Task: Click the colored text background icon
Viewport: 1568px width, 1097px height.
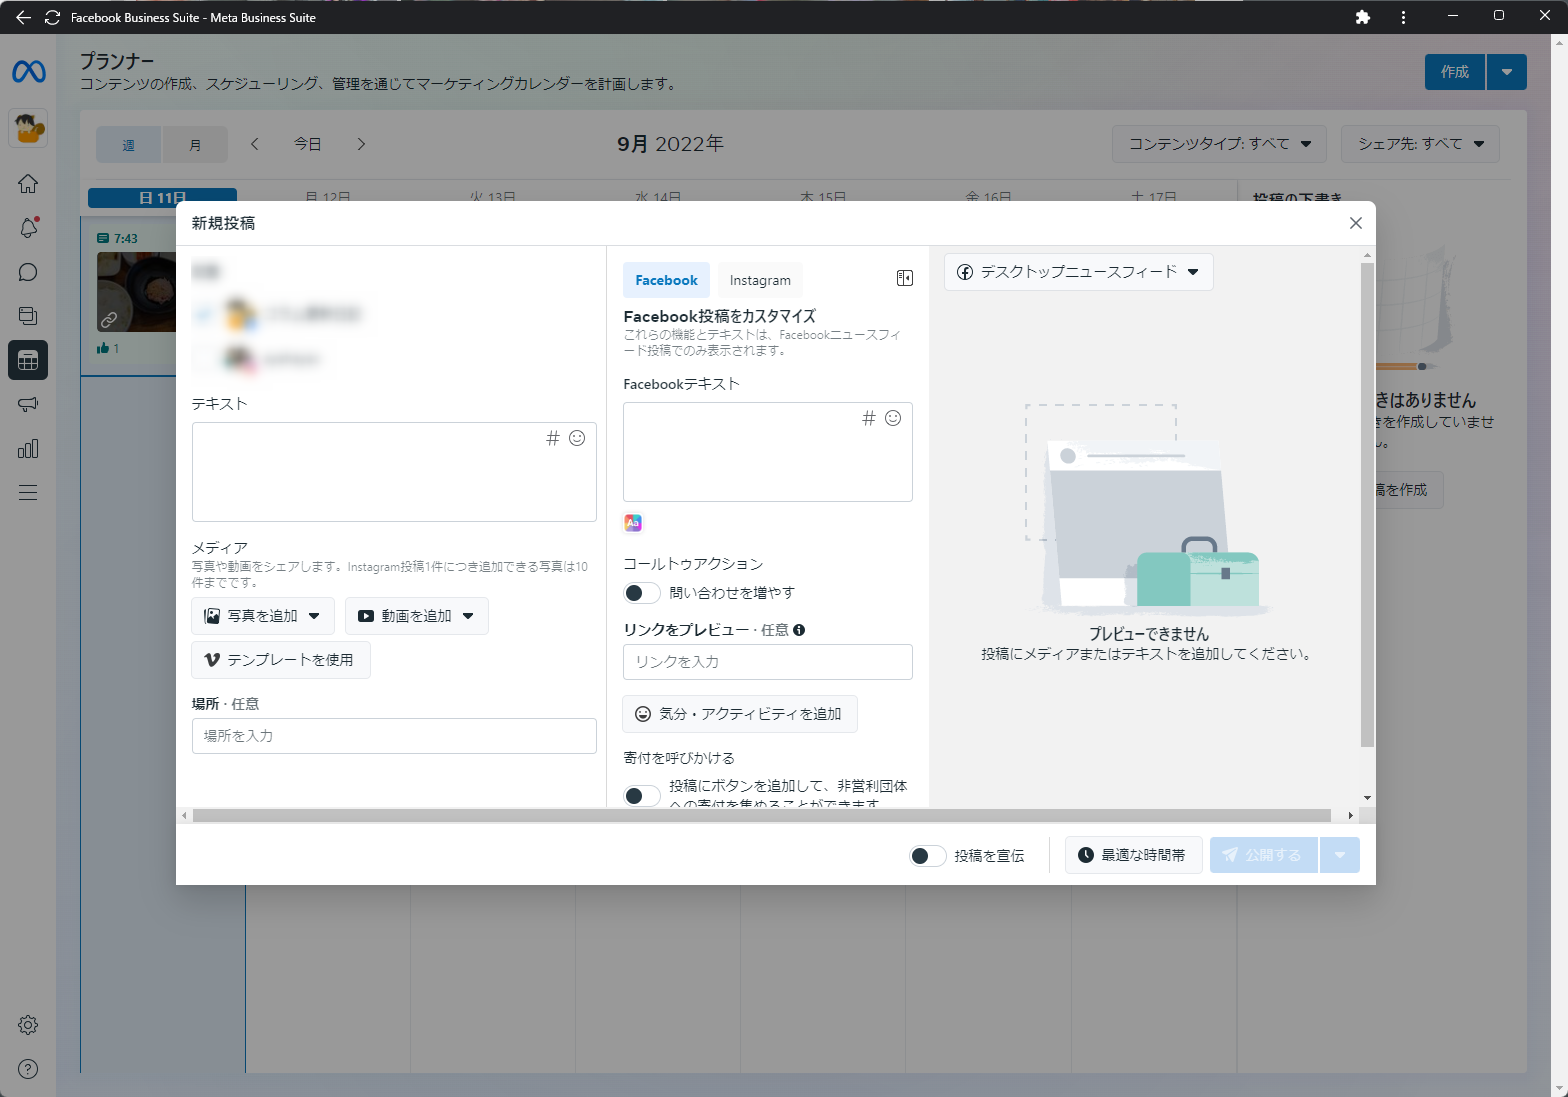Action: pyautogui.click(x=633, y=522)
